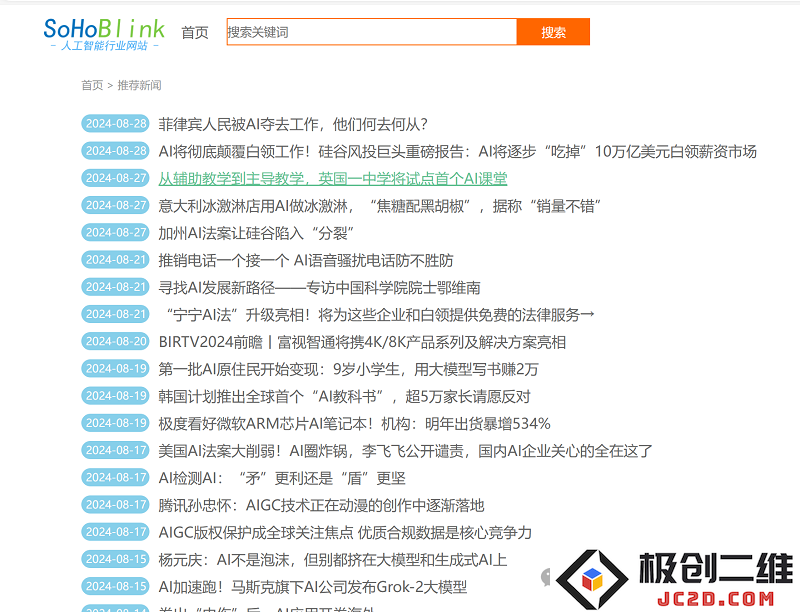The image size is (800, 612).
Task: Open article 第一批AI原住民开始变现
Action: pyautogui.click(x=348, y=369)
